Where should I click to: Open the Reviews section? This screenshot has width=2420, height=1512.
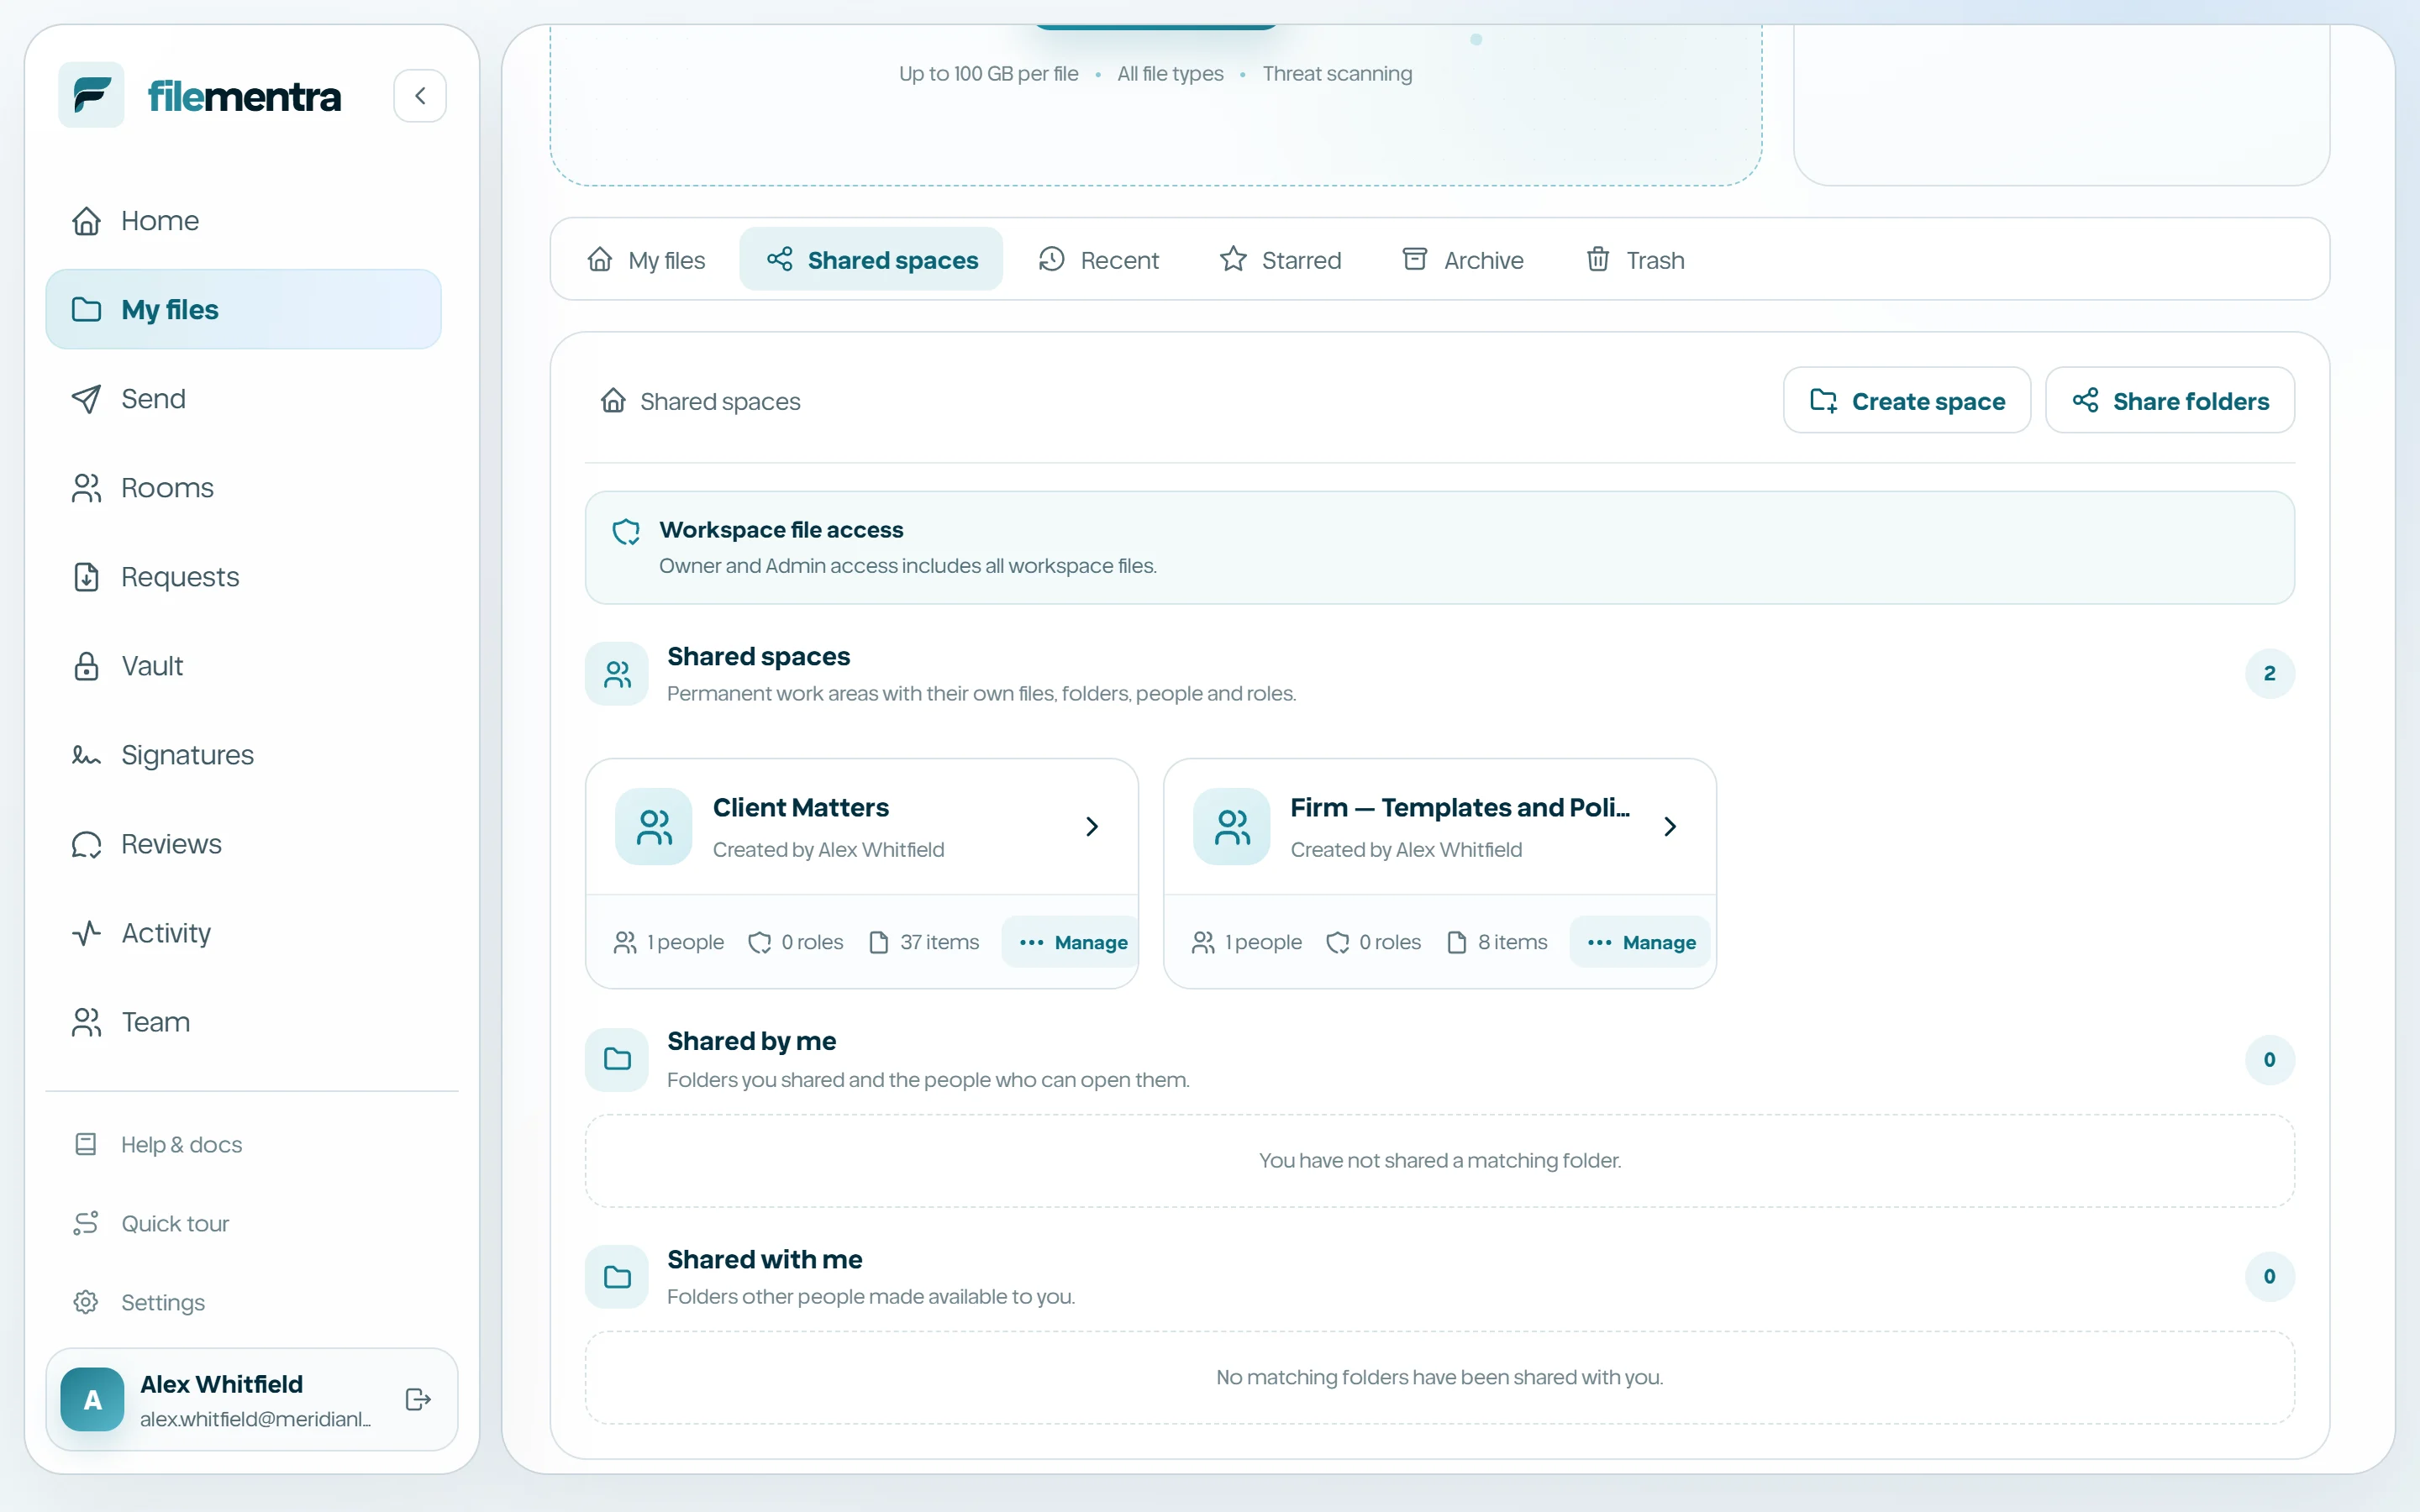243,843
